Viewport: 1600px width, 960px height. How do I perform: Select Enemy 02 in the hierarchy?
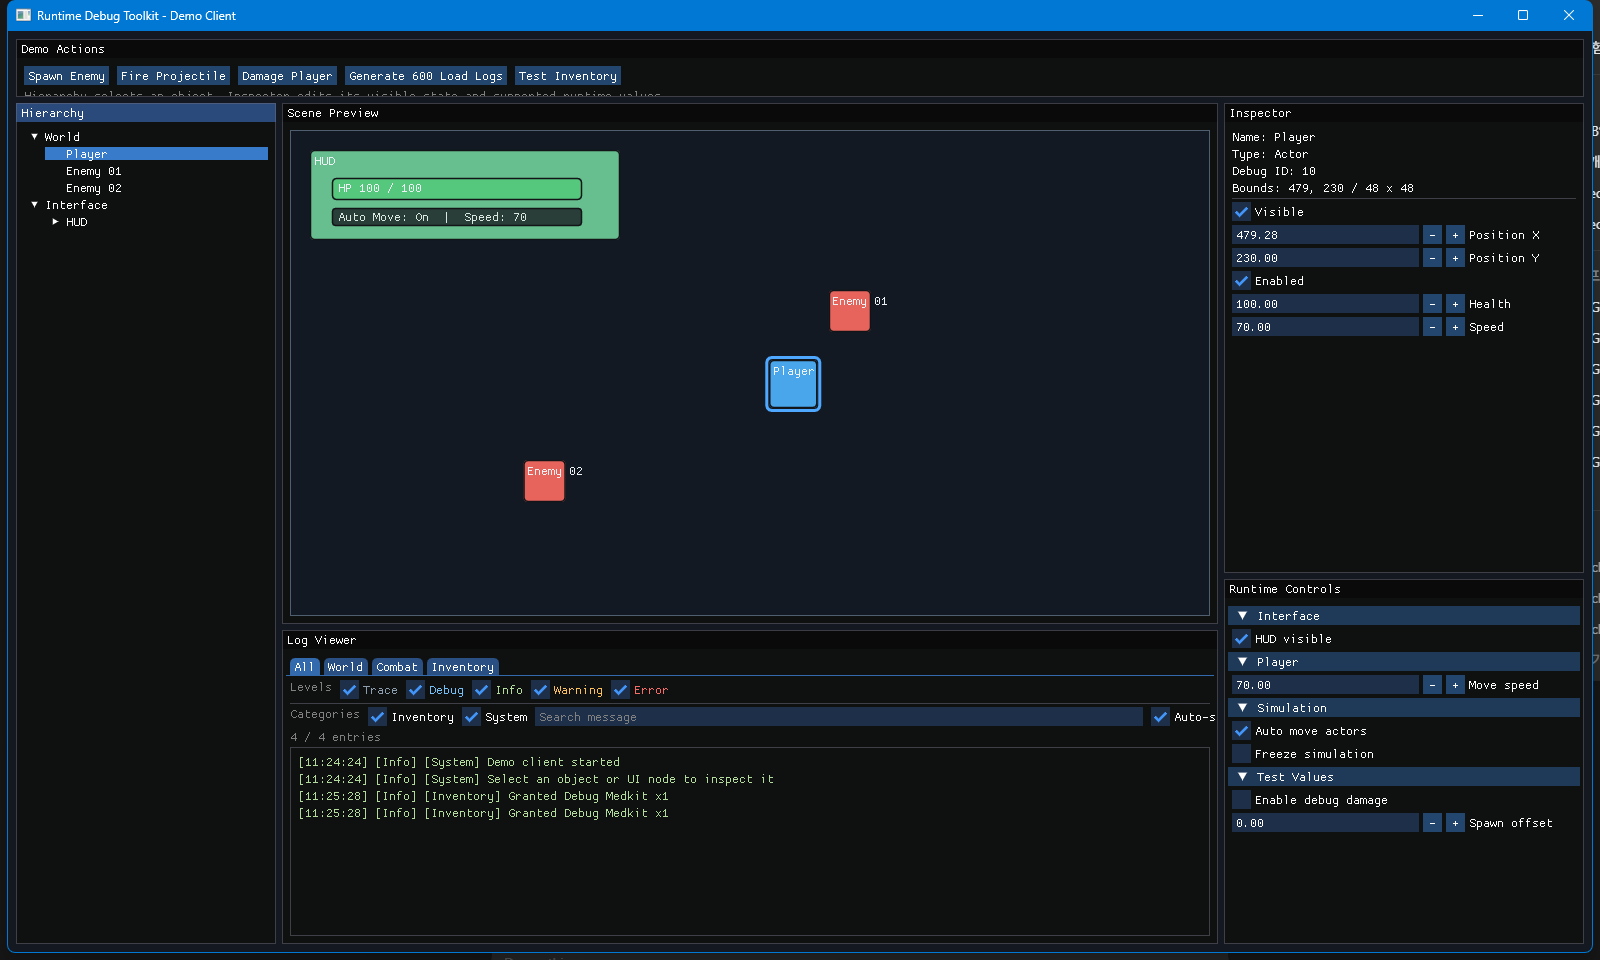93,188
